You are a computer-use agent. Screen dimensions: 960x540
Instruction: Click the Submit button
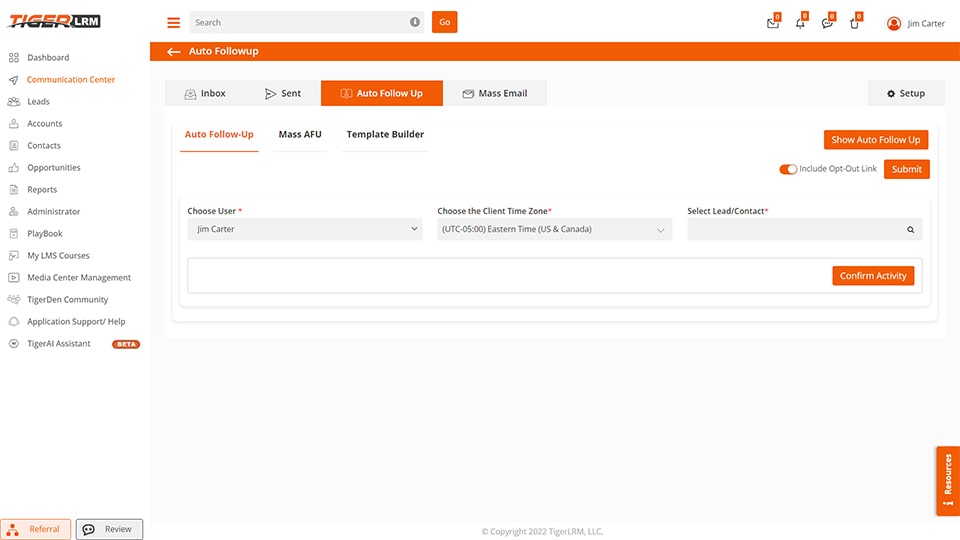[906, 169]
